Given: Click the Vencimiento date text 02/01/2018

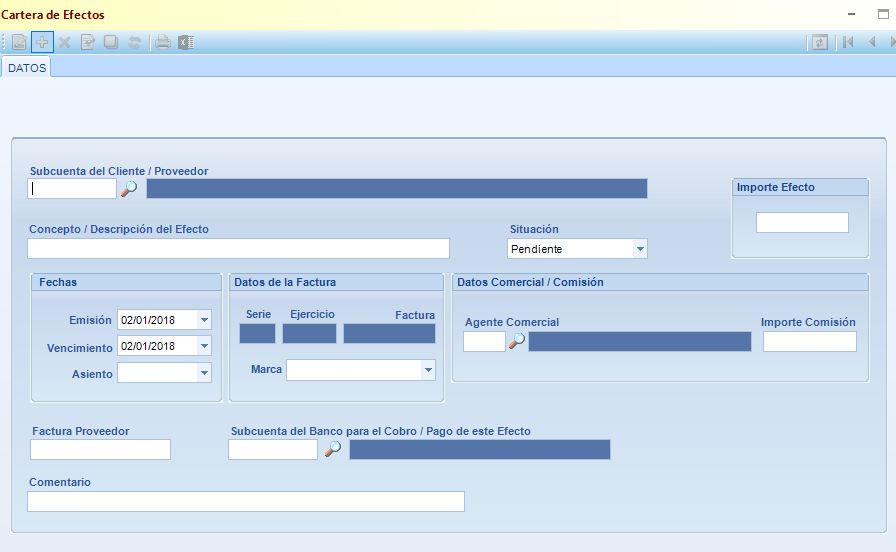Looking at the screenshot, I should pos(148,346).
